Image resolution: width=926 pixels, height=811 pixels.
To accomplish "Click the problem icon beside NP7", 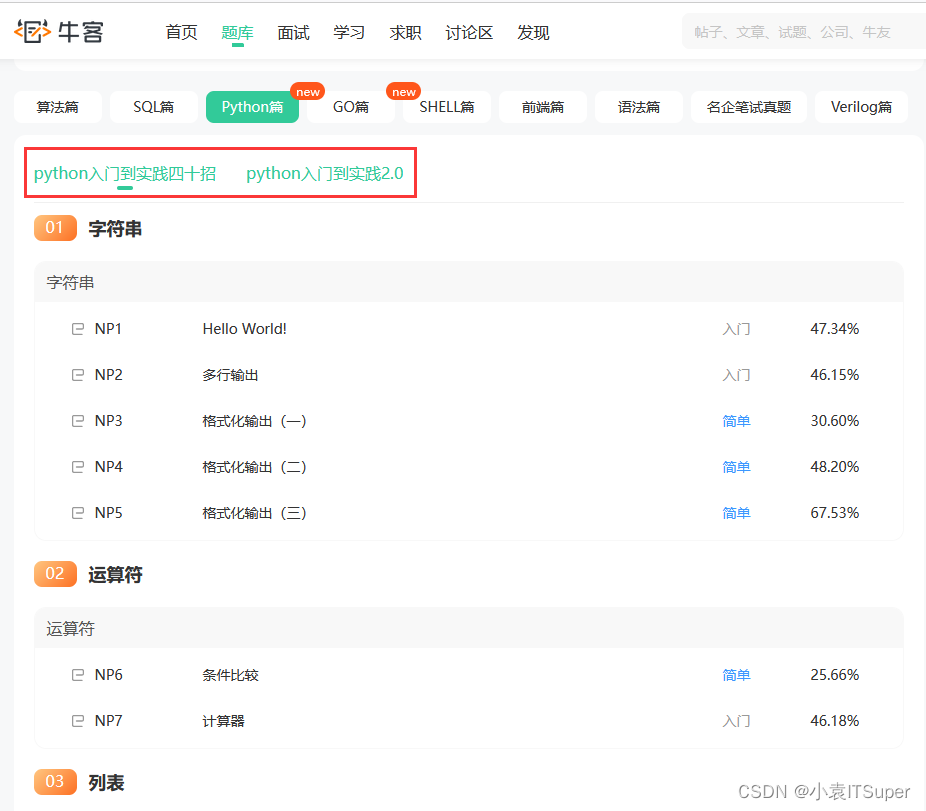I will (77, 721).
